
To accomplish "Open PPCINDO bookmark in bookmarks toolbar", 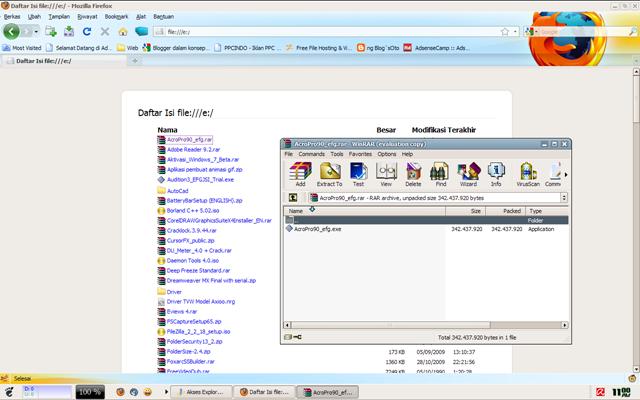I will pyautogui.click(x=248, y=48).
